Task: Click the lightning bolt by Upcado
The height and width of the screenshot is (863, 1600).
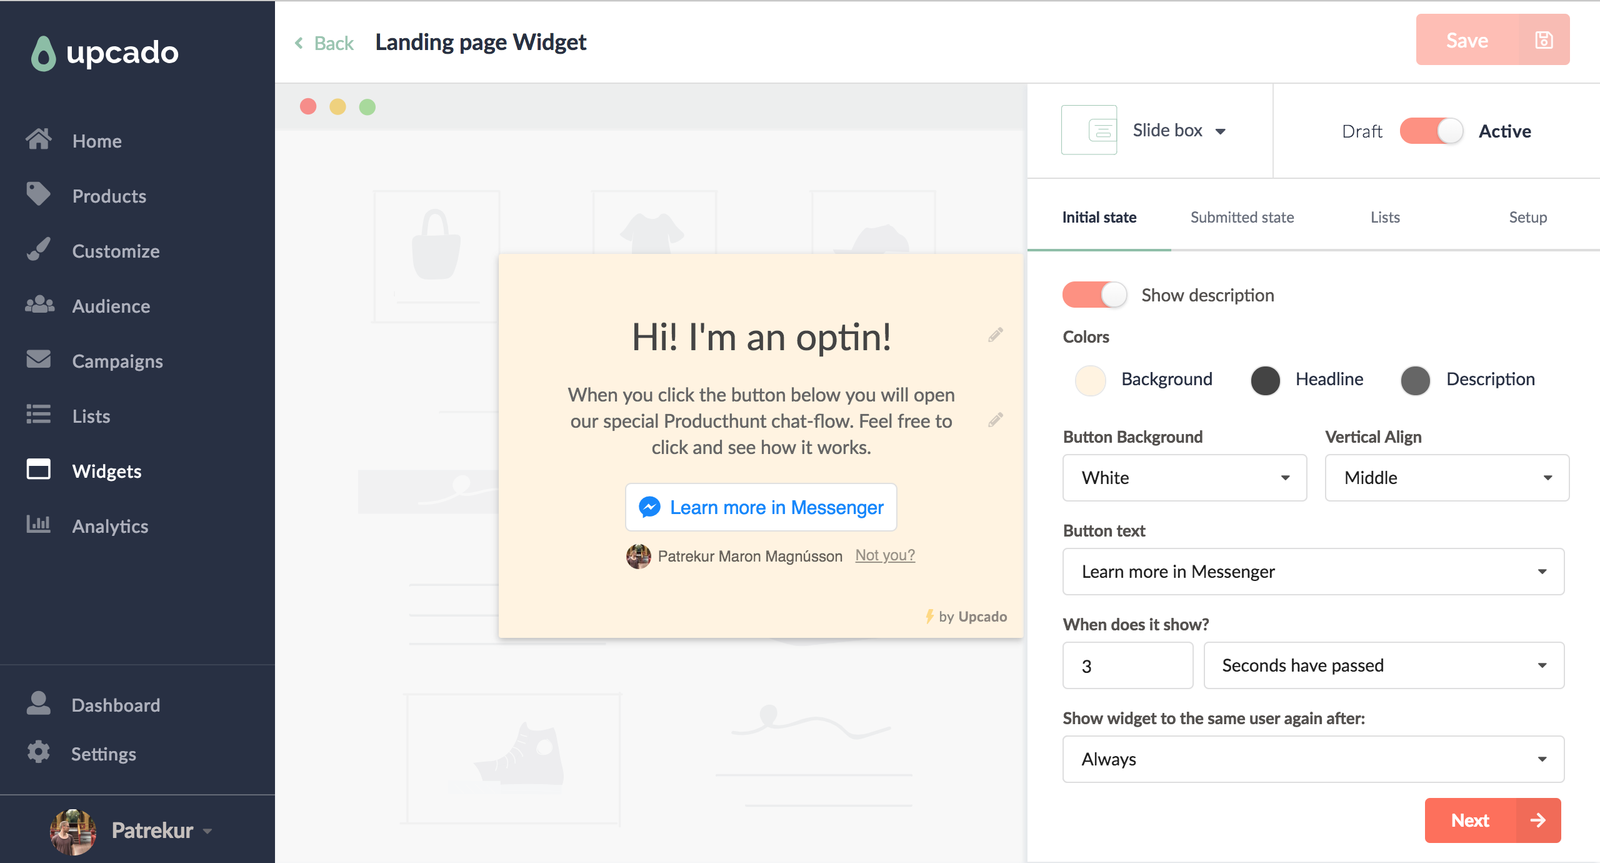Action: tap(930, 617)
